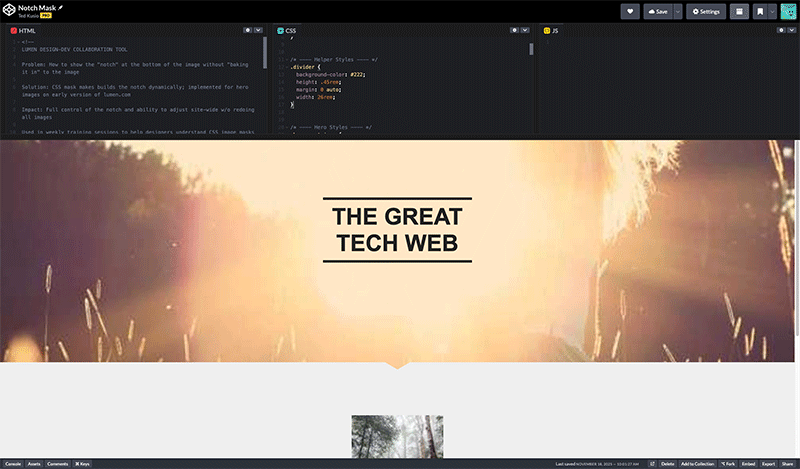Click forest thumbnail image in preview
This screenshot has height=469, width=800.
[397, 436]
